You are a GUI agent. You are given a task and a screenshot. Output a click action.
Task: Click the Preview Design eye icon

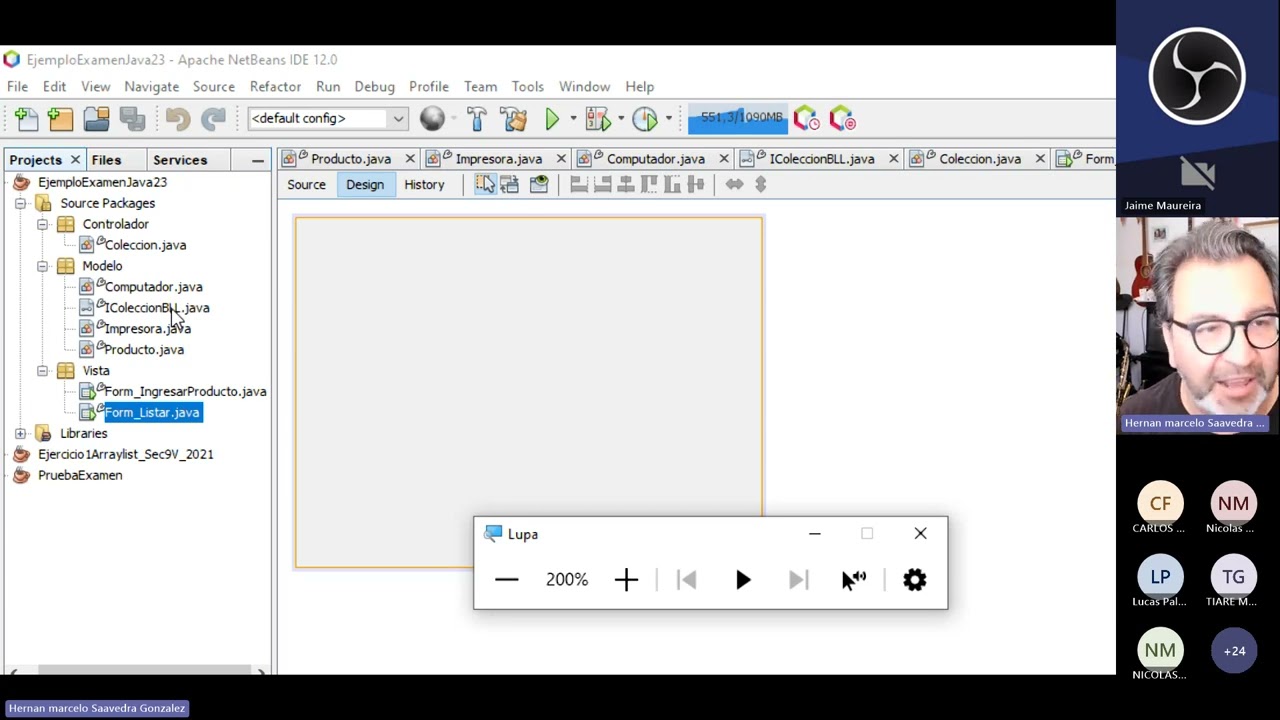click(x=539, y=184)
